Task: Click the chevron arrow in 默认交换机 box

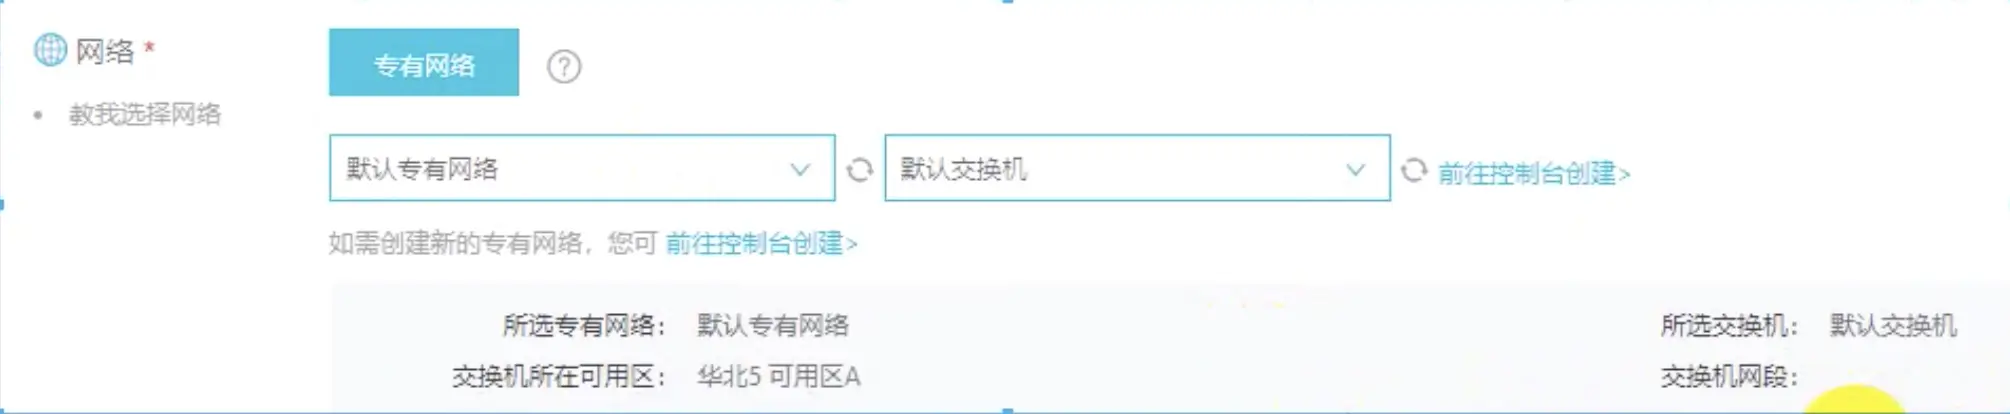Action: 1355,169
